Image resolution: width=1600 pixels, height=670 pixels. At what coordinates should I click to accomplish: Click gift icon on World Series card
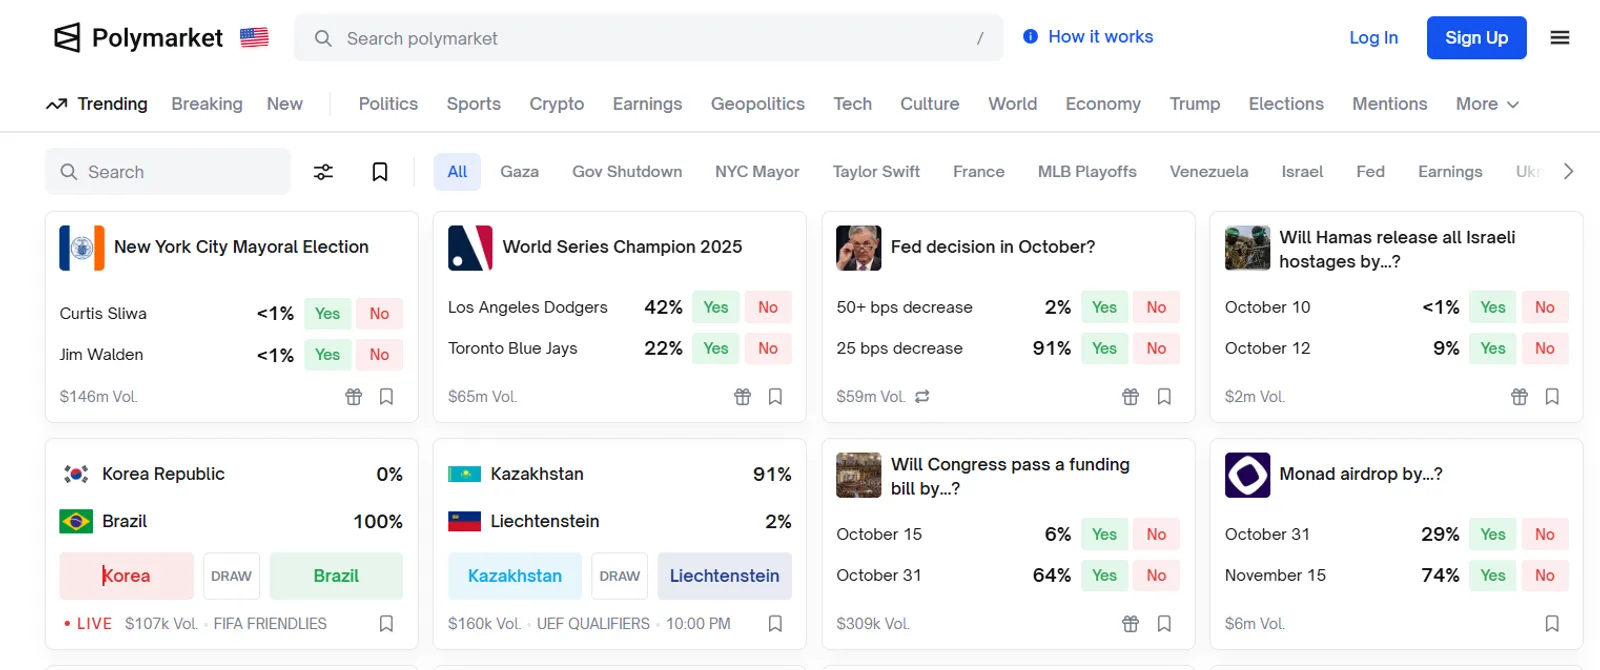(x=742, y=397)
